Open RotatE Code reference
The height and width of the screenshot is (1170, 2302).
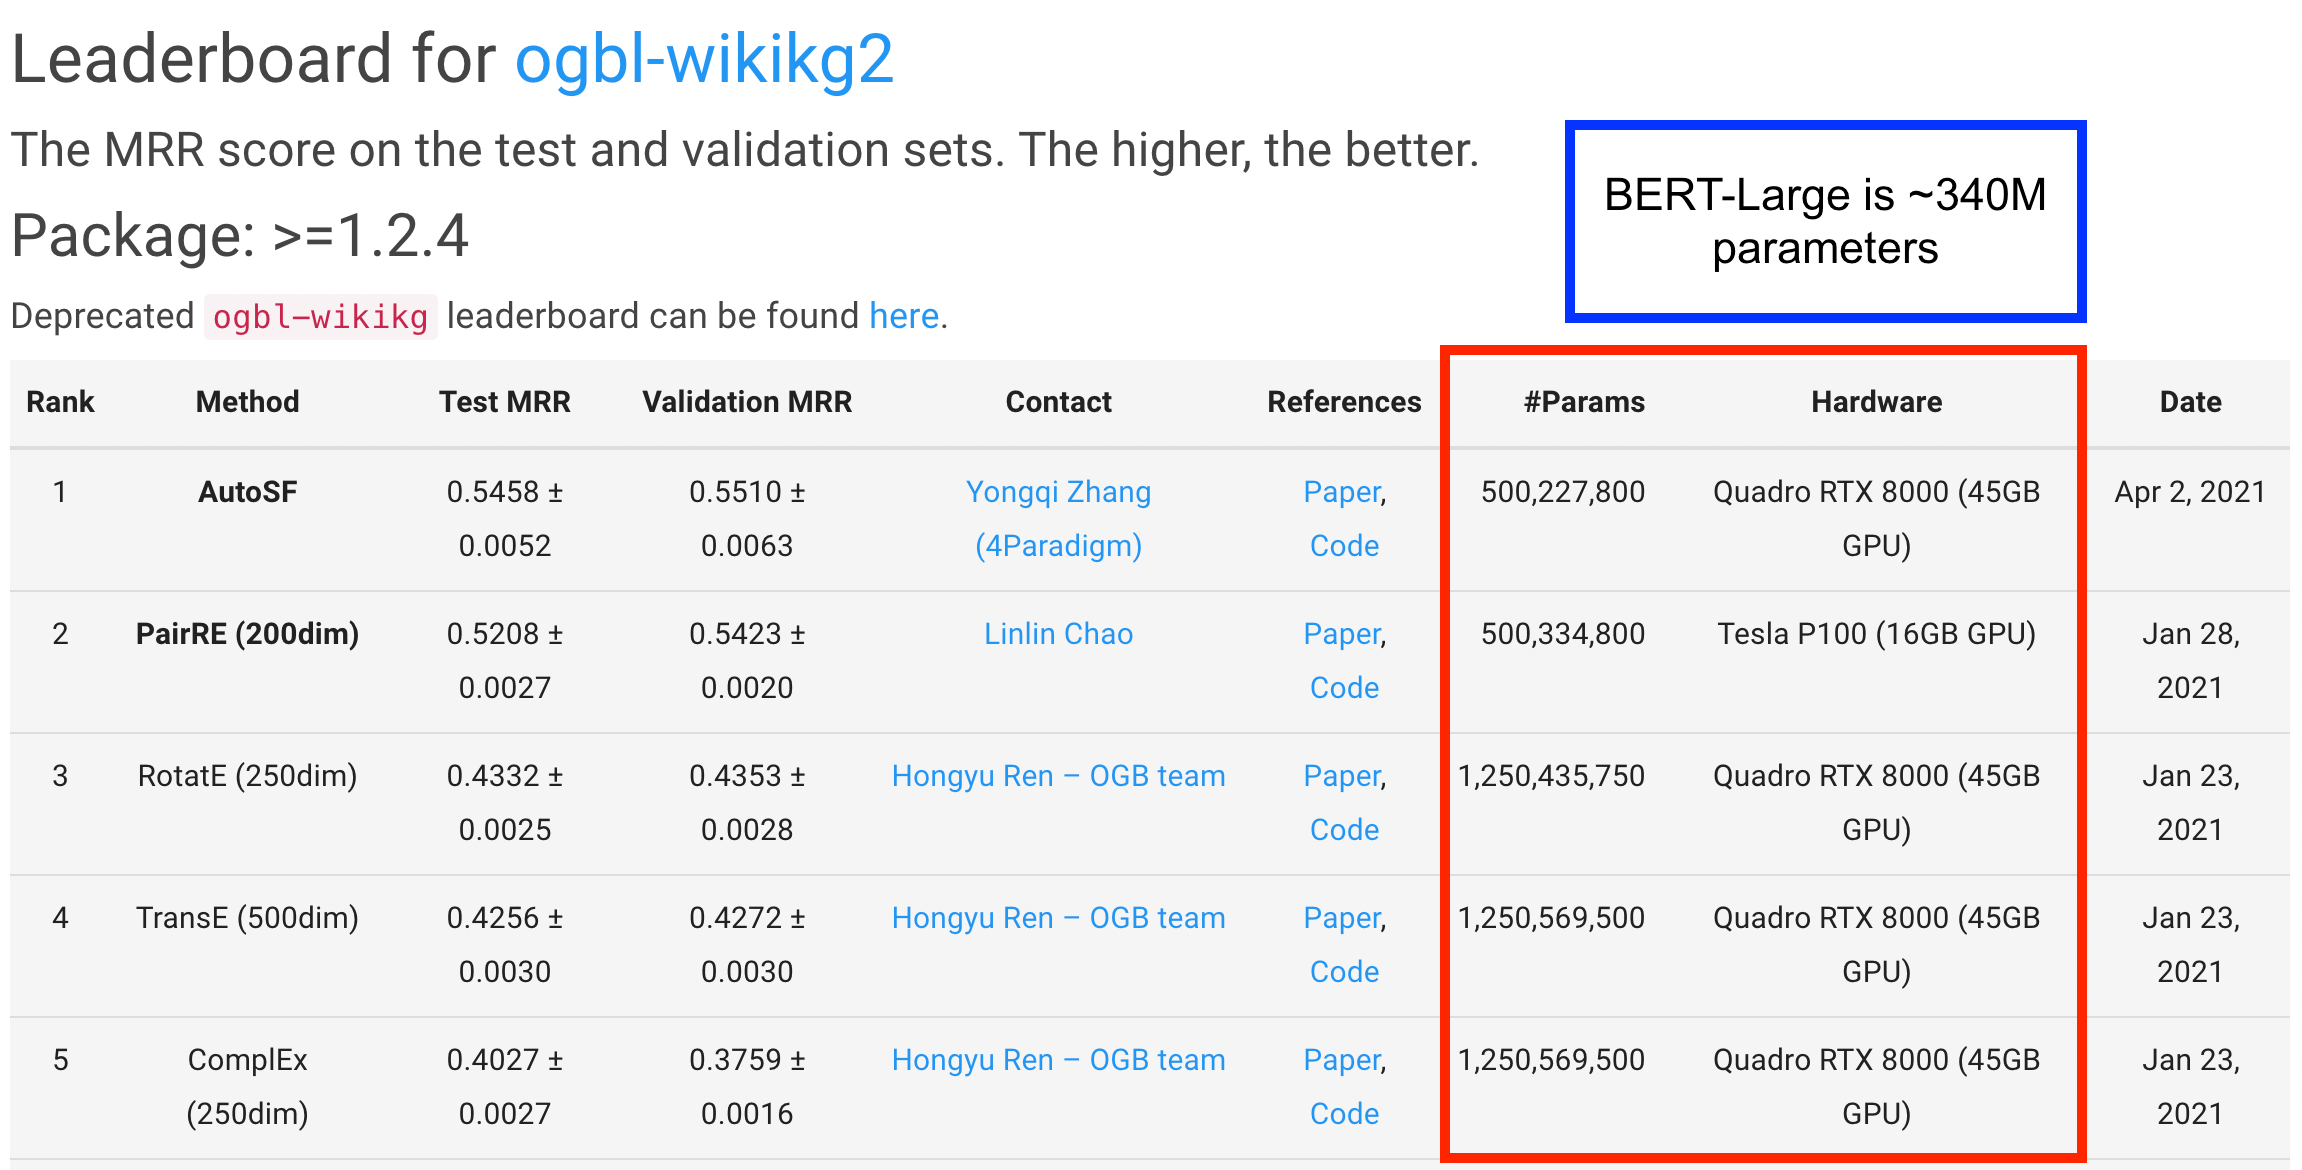click(1344, 830)
